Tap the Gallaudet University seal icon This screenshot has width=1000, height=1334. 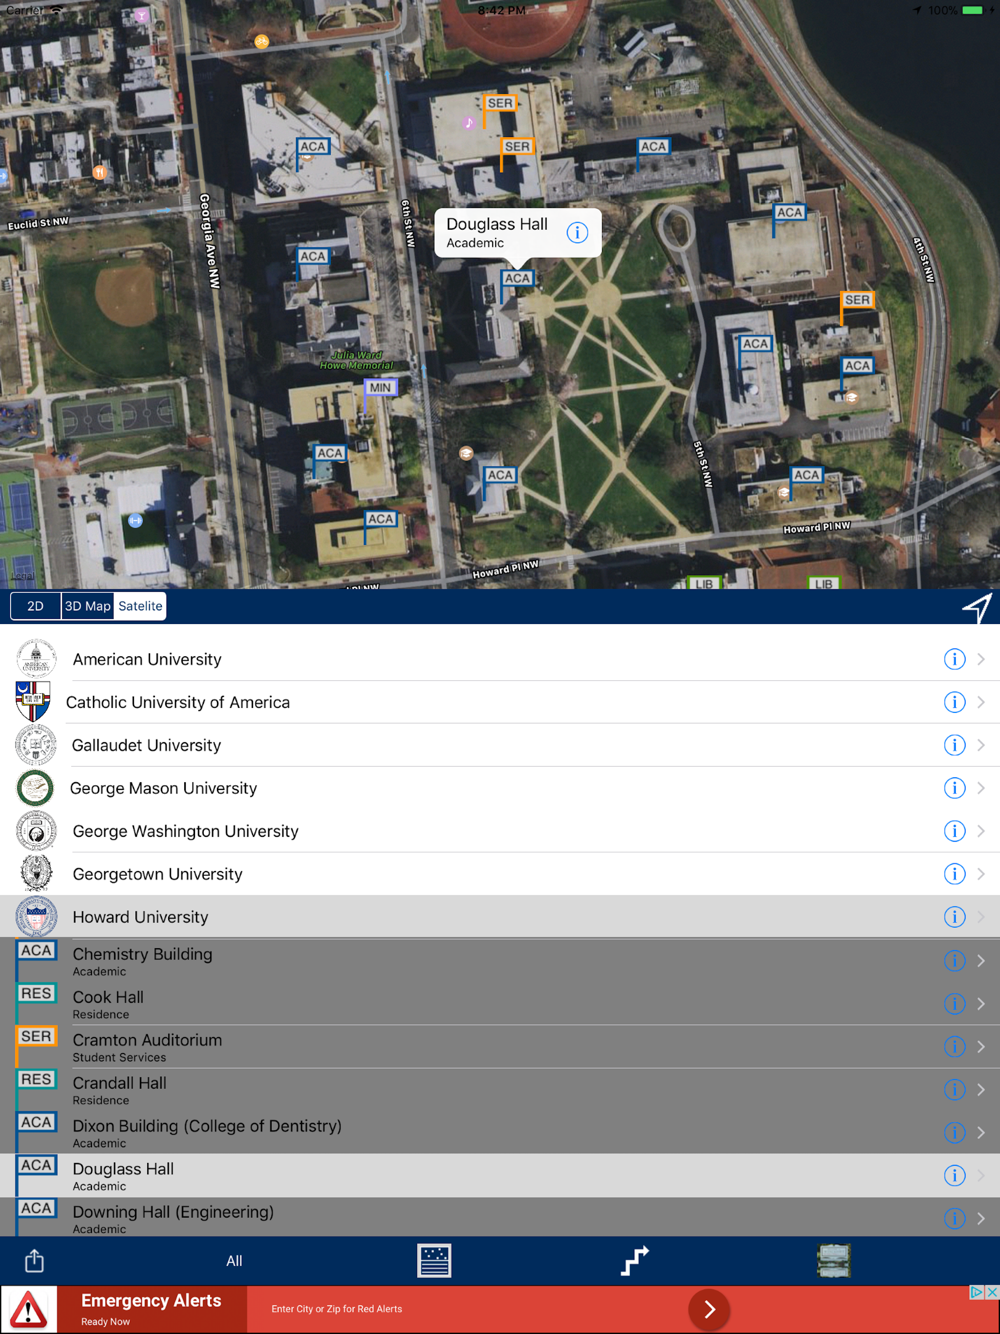pos(36,745)
